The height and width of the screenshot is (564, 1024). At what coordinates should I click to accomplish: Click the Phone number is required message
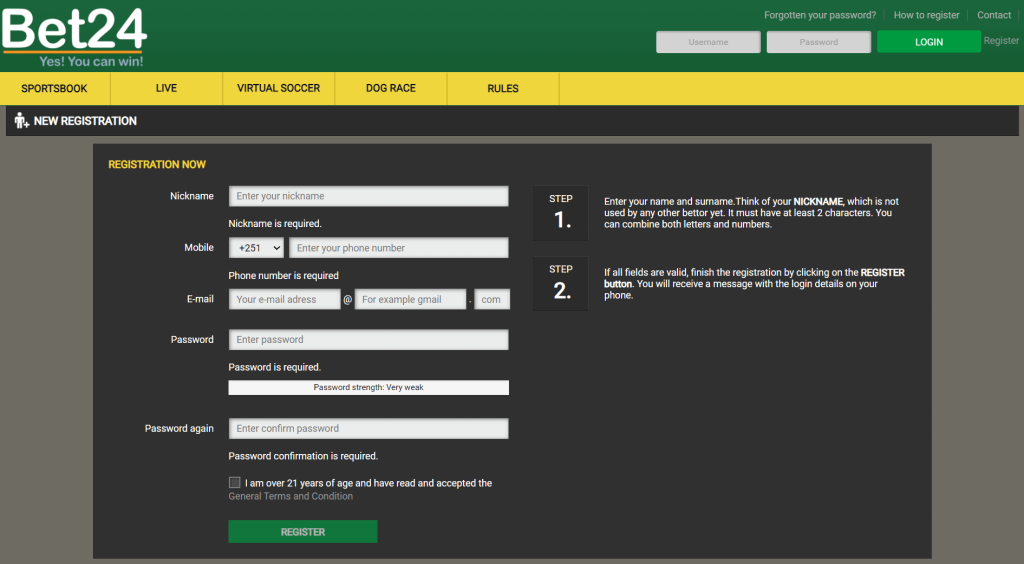click(283, 275)
